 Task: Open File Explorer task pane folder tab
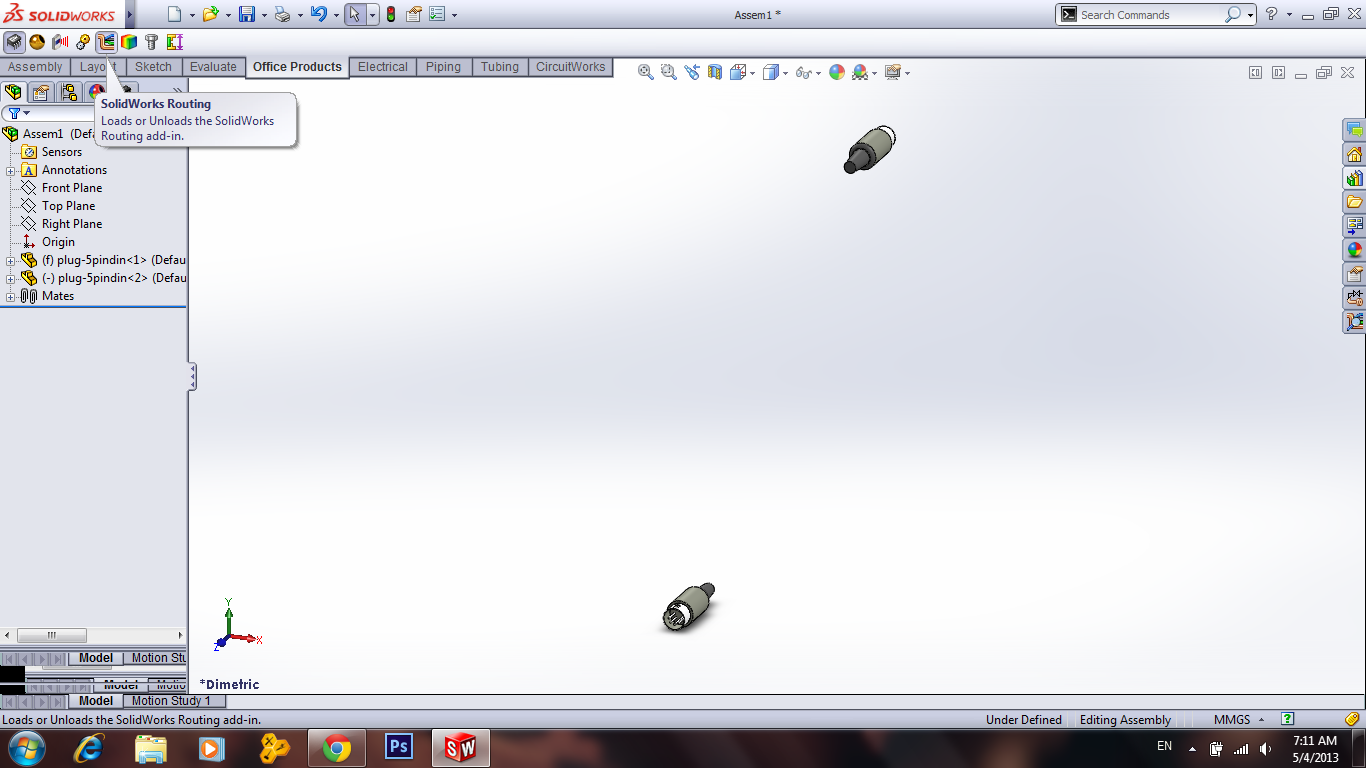1355,202
